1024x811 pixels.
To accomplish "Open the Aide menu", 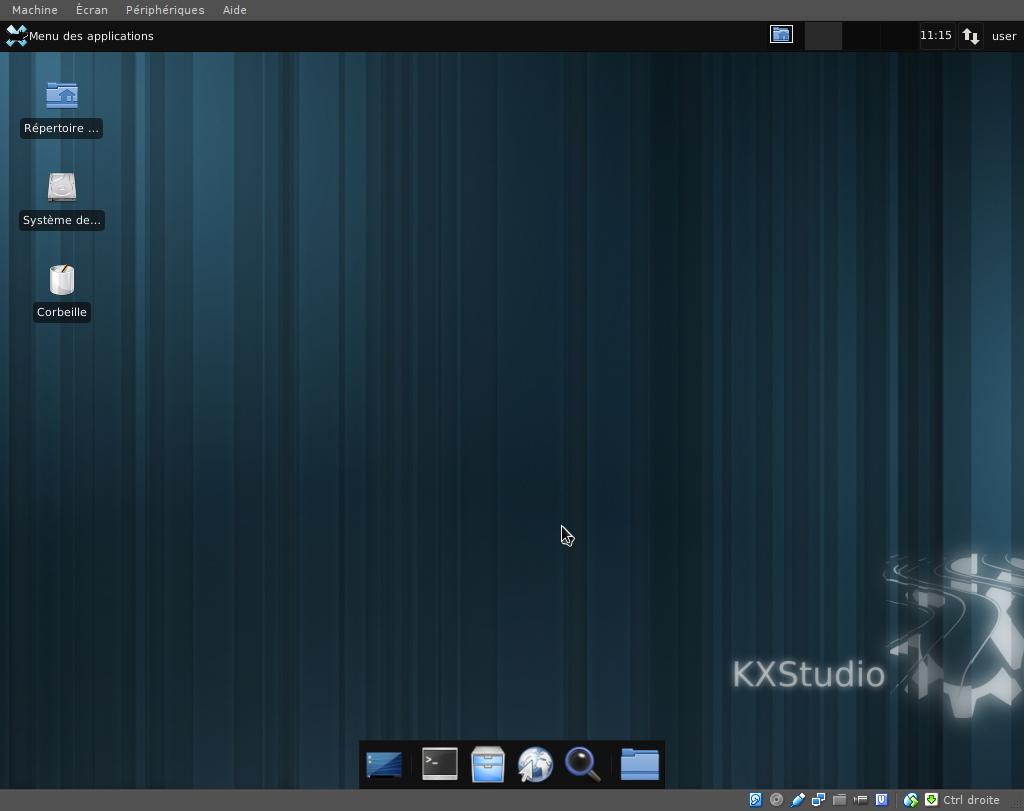I will pos(234,10).
